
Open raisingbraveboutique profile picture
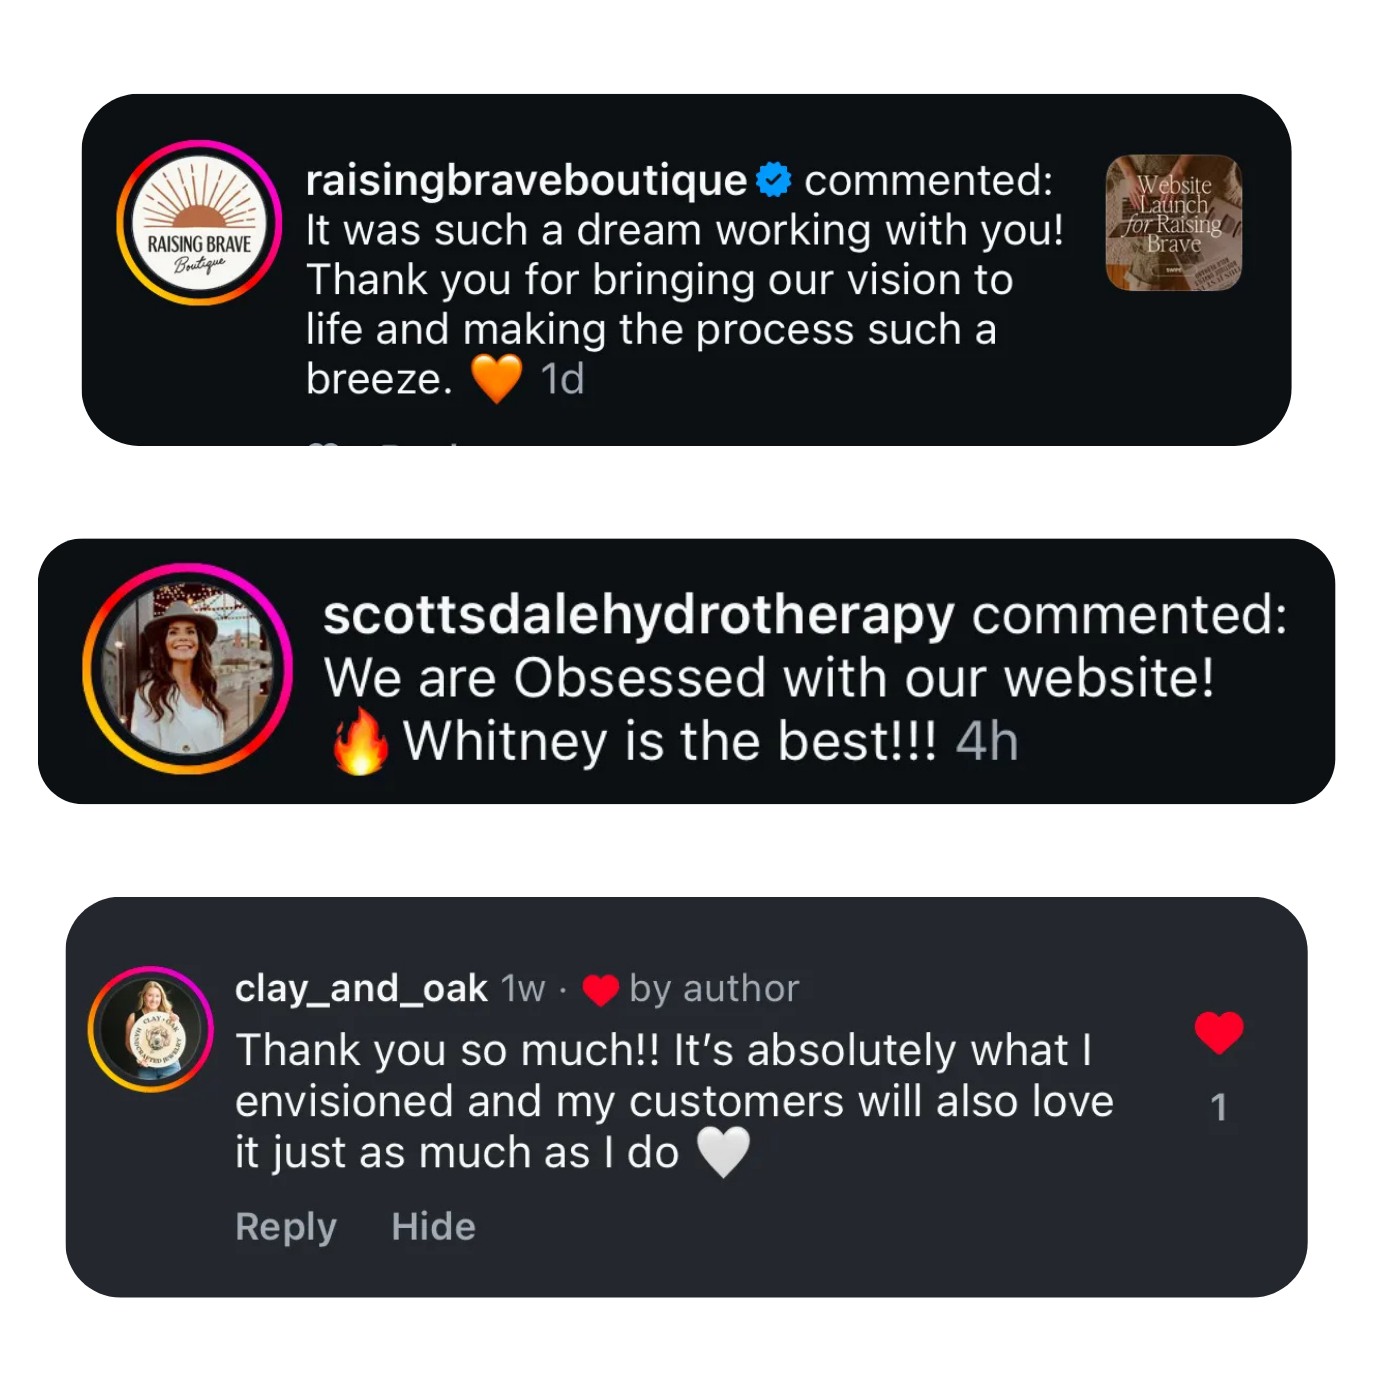(199, 223)
